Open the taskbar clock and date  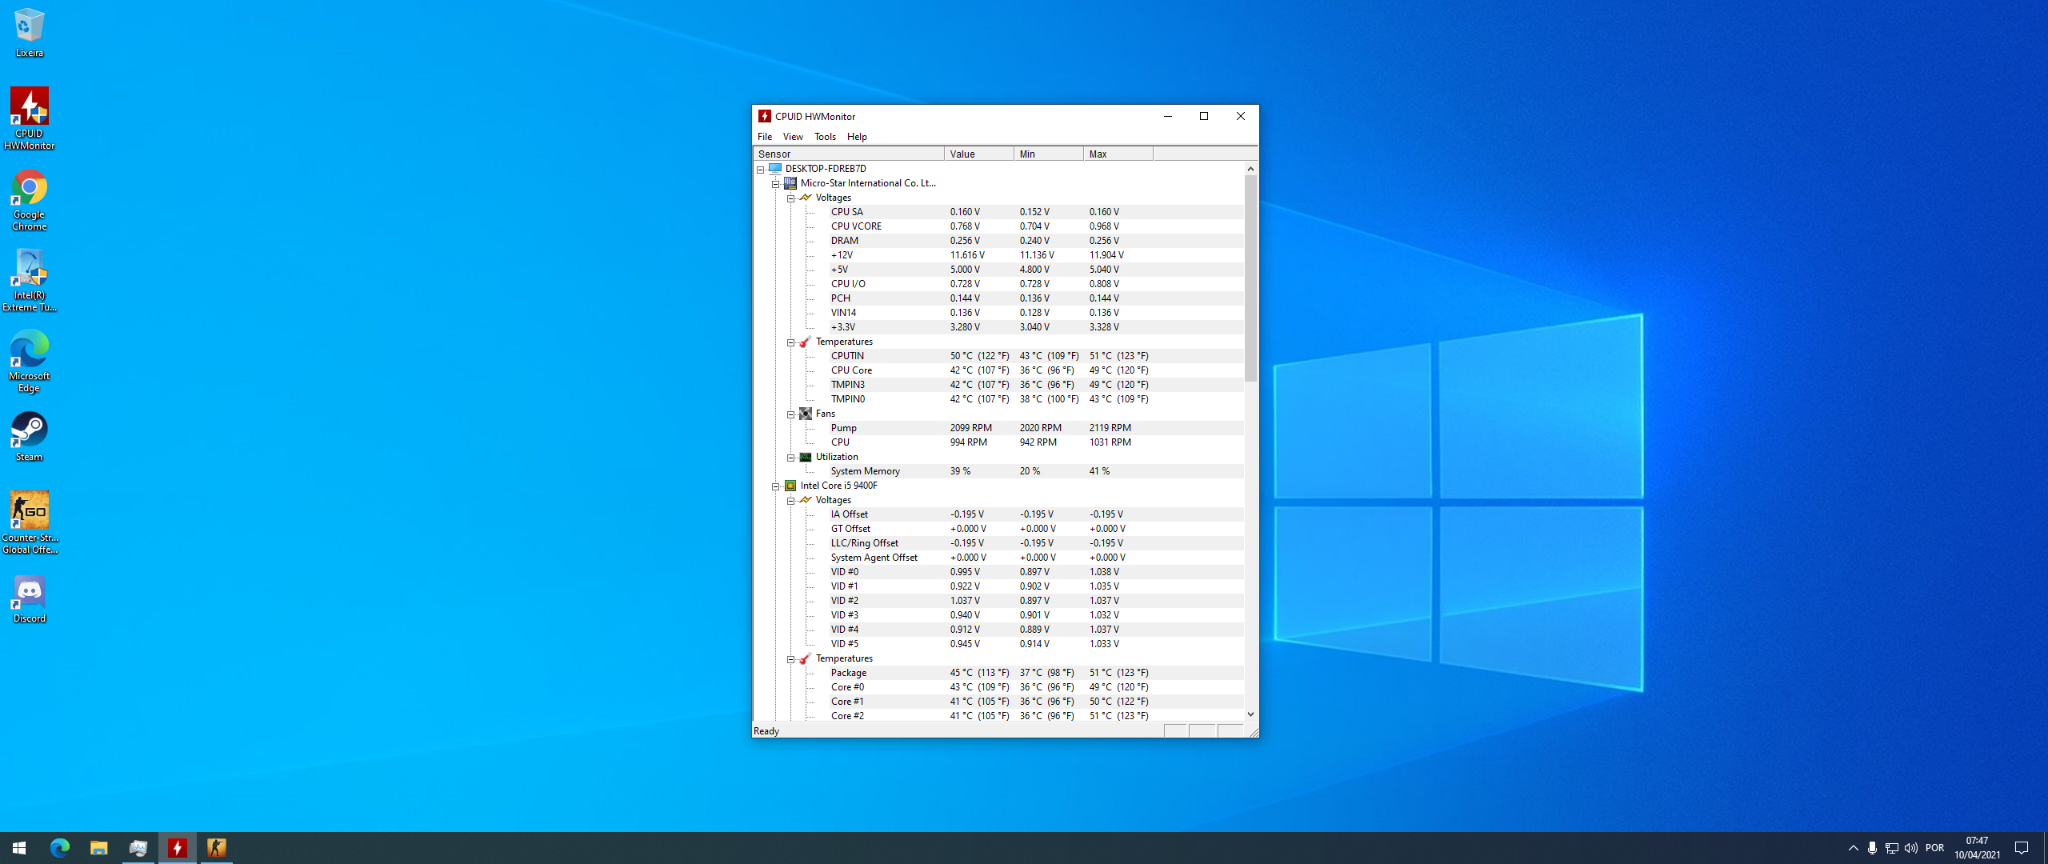(x=1977, y=848)
